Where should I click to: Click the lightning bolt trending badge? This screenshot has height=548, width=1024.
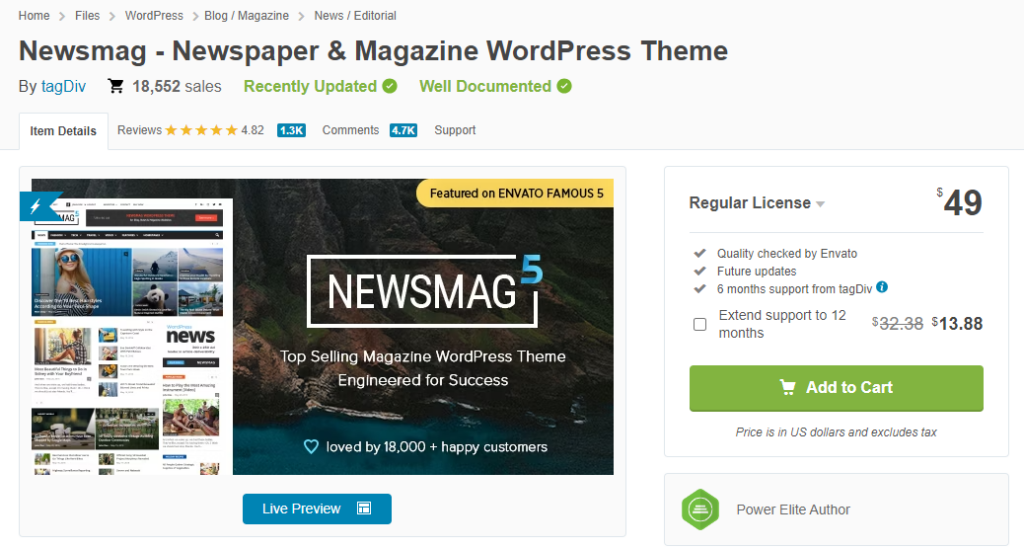point(39,206)
